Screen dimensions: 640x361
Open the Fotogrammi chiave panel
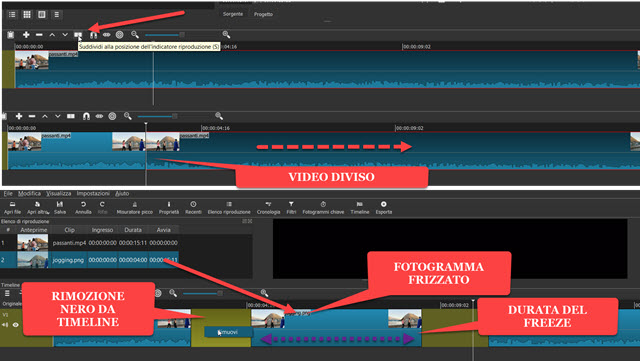click(x=323, y=207)
